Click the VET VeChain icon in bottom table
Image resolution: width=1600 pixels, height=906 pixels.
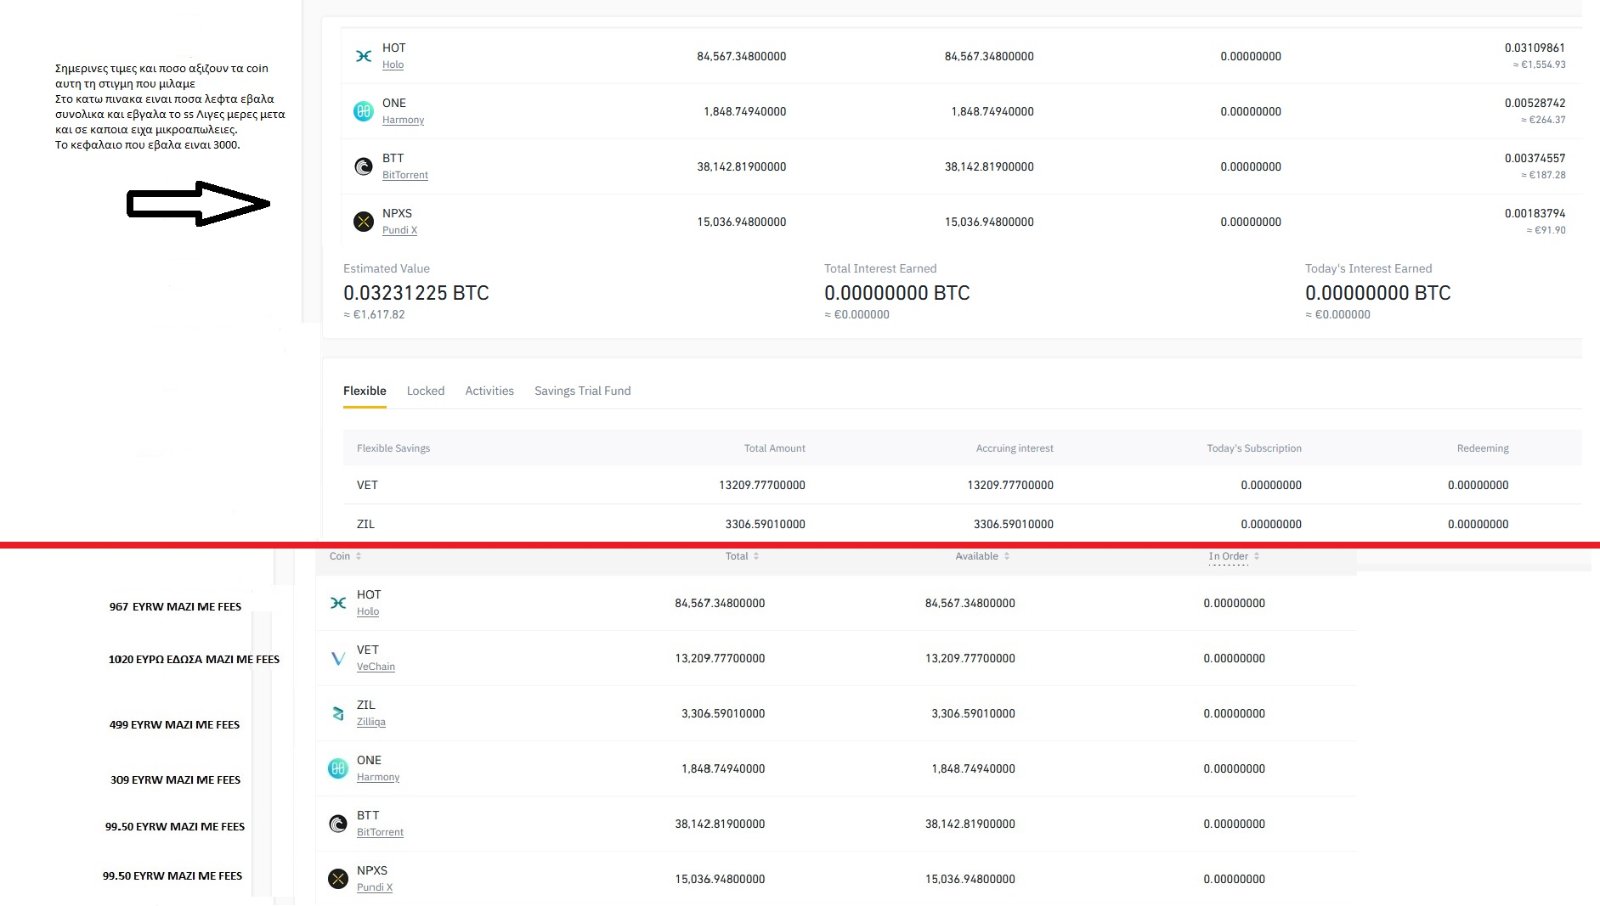(x=338, y=658)
